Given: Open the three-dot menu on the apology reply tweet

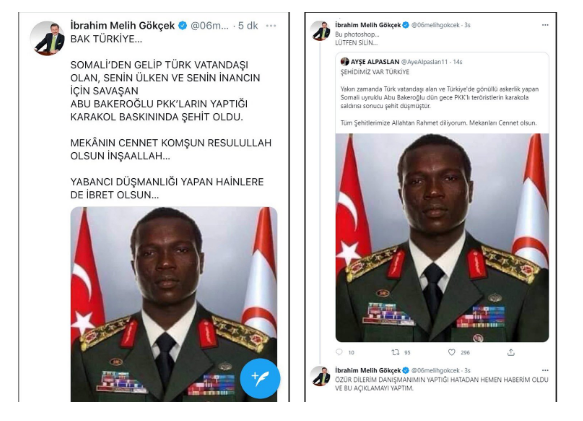Looking at the screenshot, I should click(545, 370).
